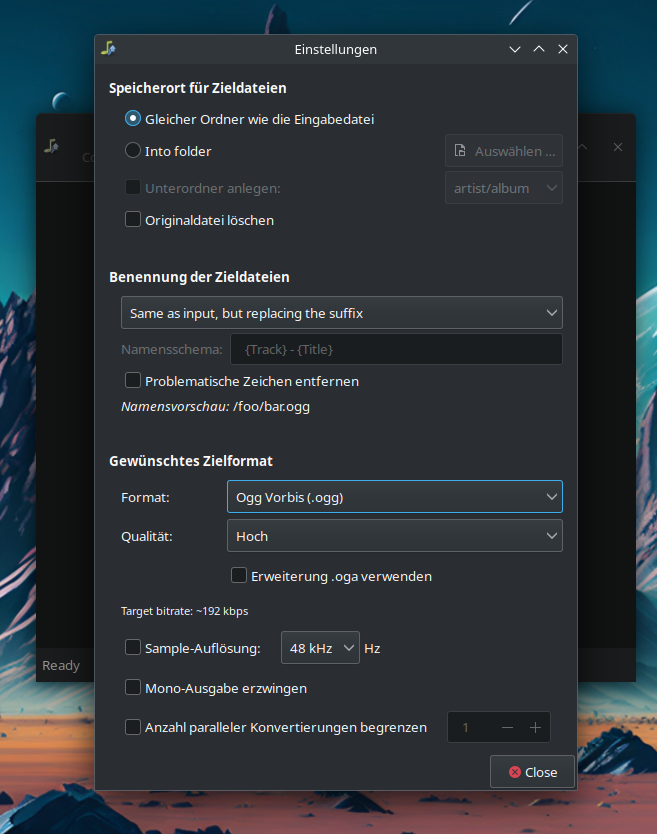Click the 'Hz' unit label
Screen dimensions: 657x834
372,648
